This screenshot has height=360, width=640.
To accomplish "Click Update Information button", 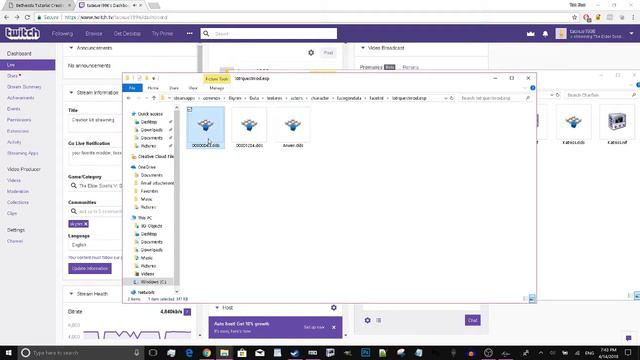I will click(x=90, y=269).
